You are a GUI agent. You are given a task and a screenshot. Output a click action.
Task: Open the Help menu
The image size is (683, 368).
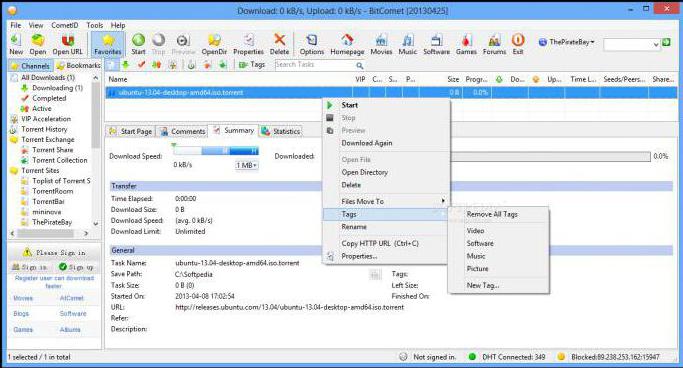pos(118,25)
